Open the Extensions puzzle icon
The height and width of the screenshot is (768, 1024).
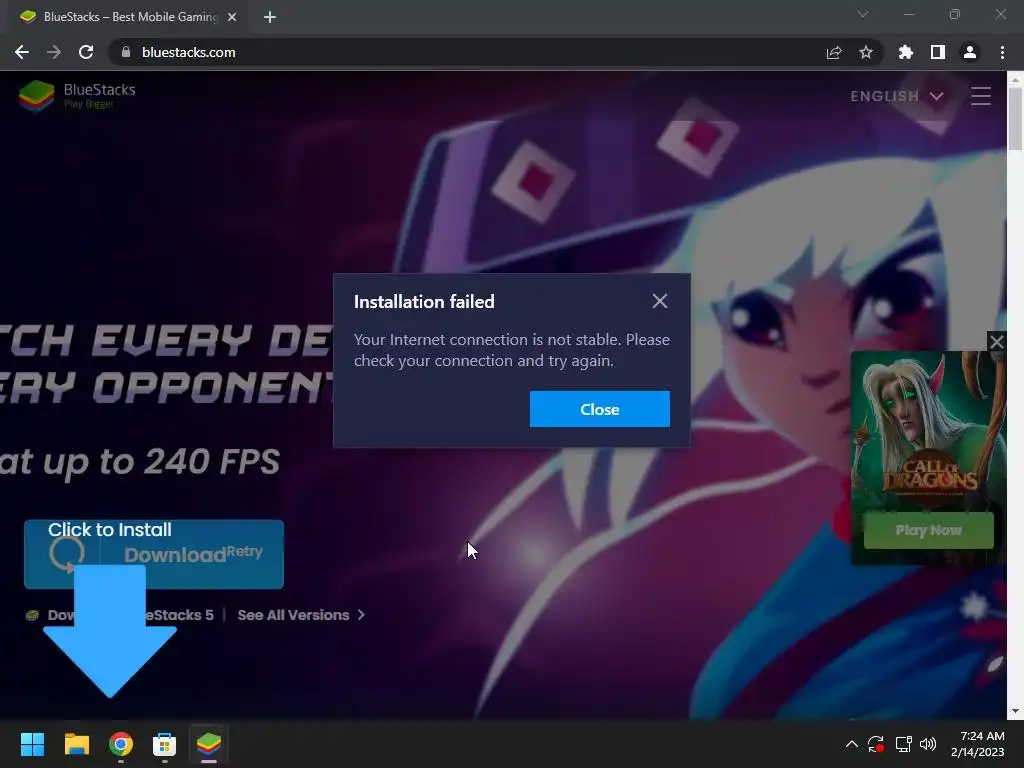point(906,52)
